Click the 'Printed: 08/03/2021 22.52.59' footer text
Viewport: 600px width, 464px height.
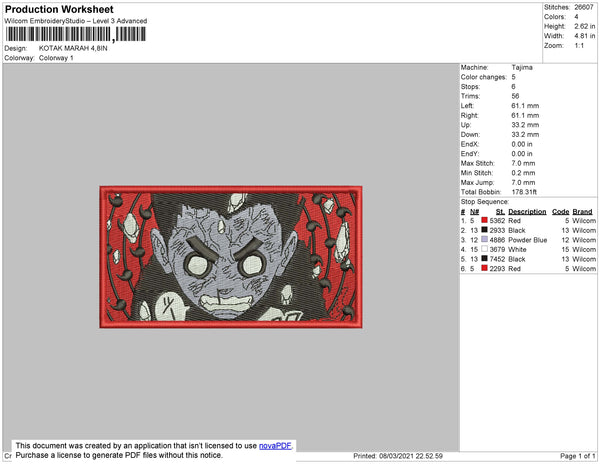398,456
